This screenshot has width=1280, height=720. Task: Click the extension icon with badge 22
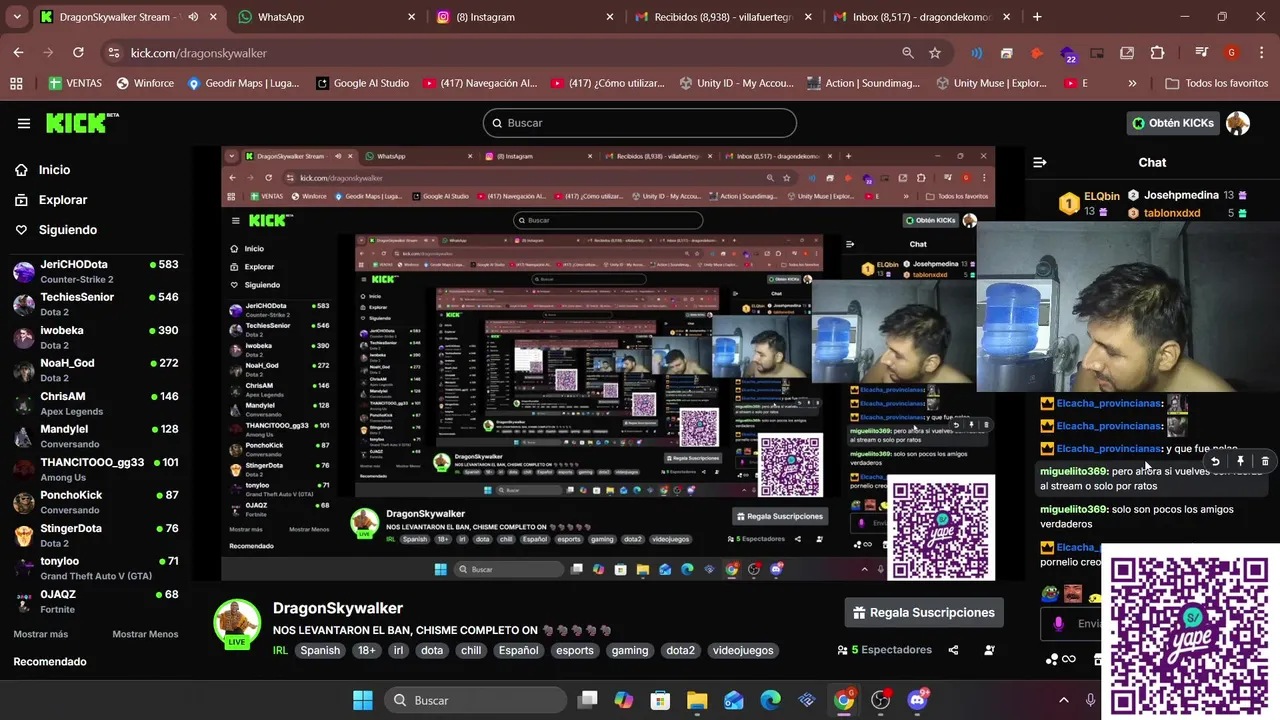(x=1068, y=54)
